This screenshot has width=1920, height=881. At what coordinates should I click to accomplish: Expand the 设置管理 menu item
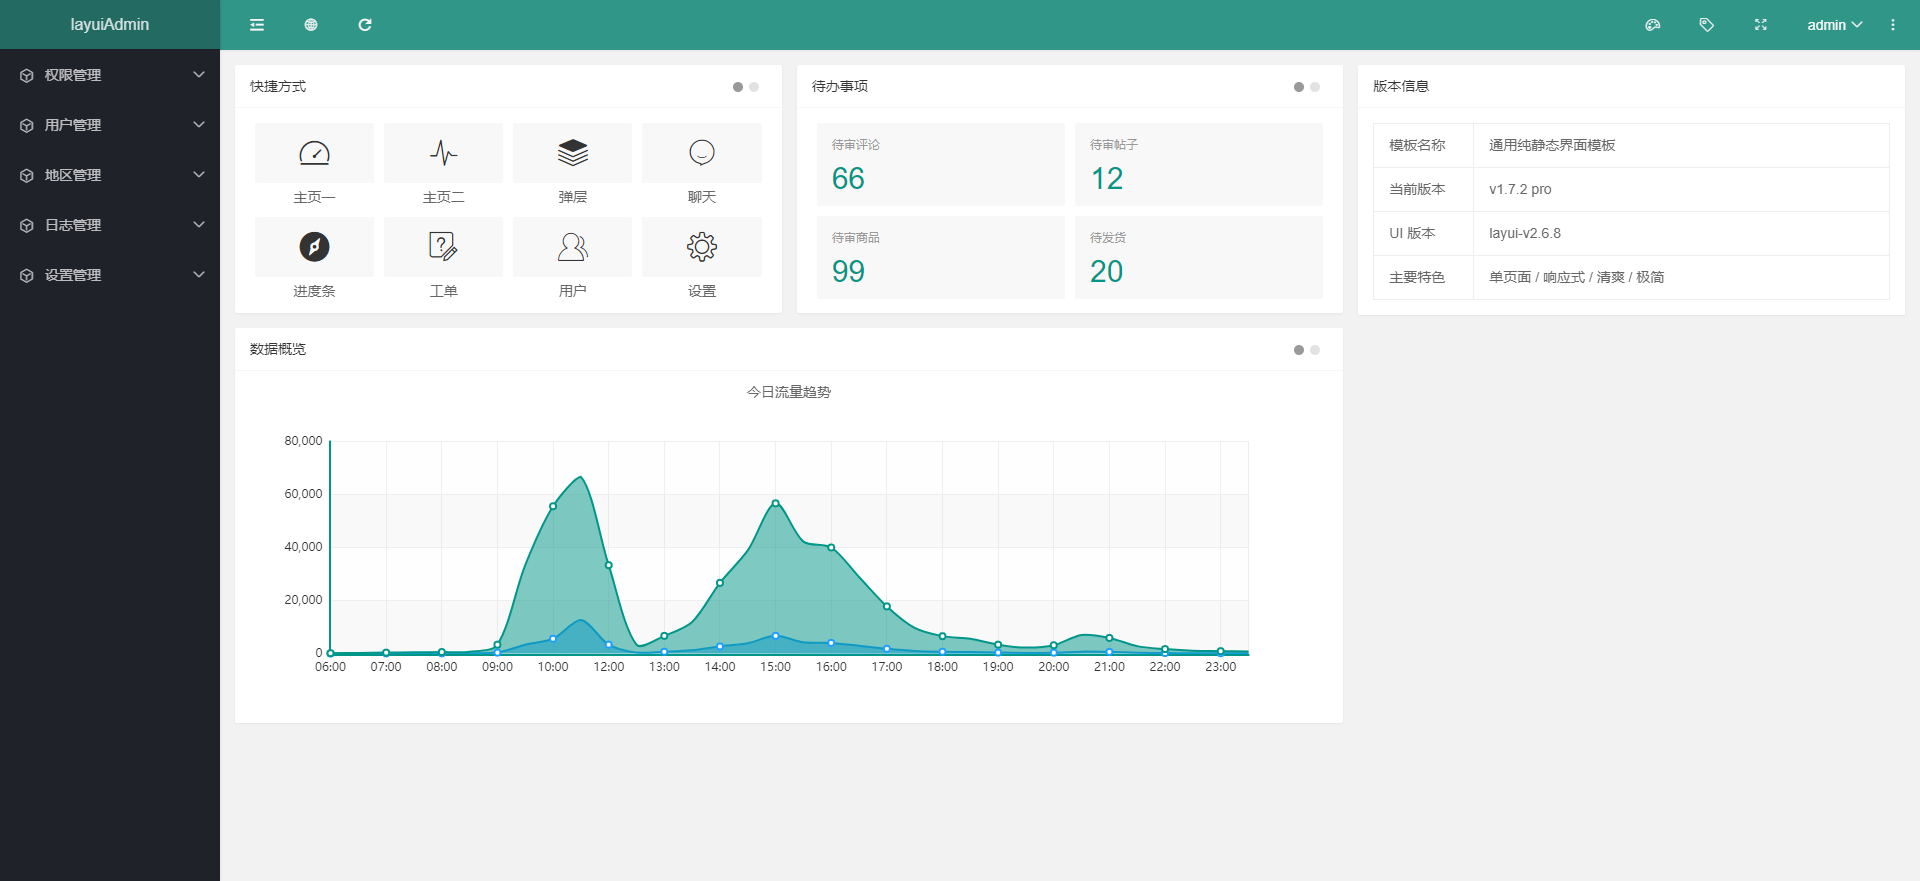(x=110, y=275)
